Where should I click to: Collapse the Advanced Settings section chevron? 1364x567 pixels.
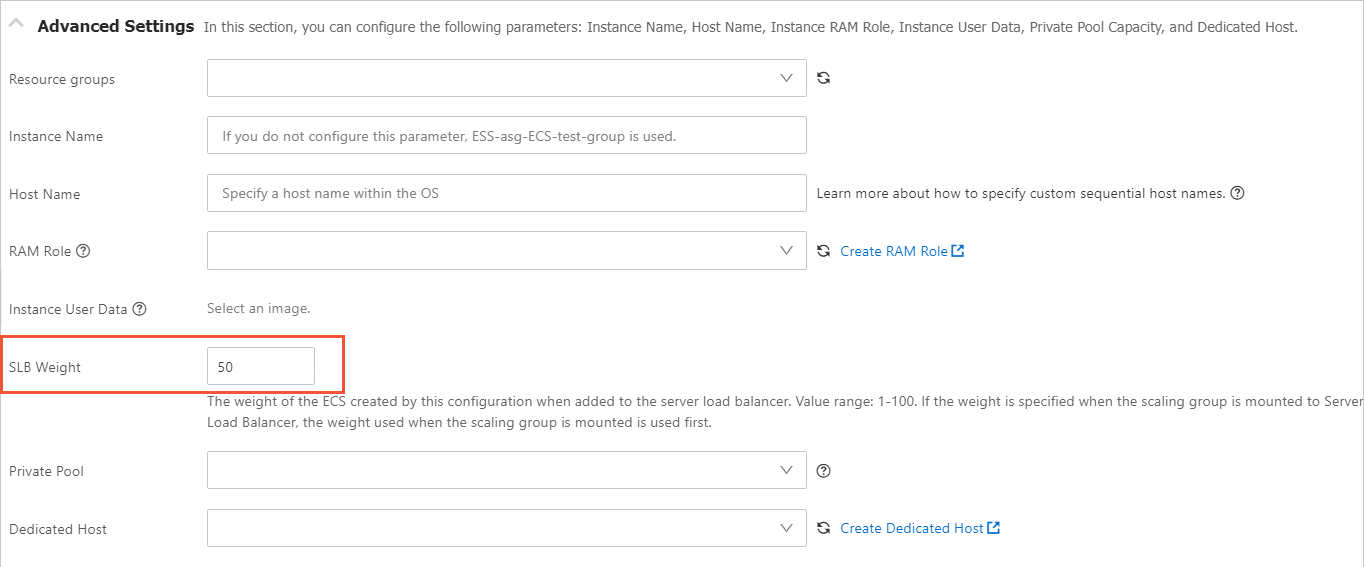[x=17, y=26]
